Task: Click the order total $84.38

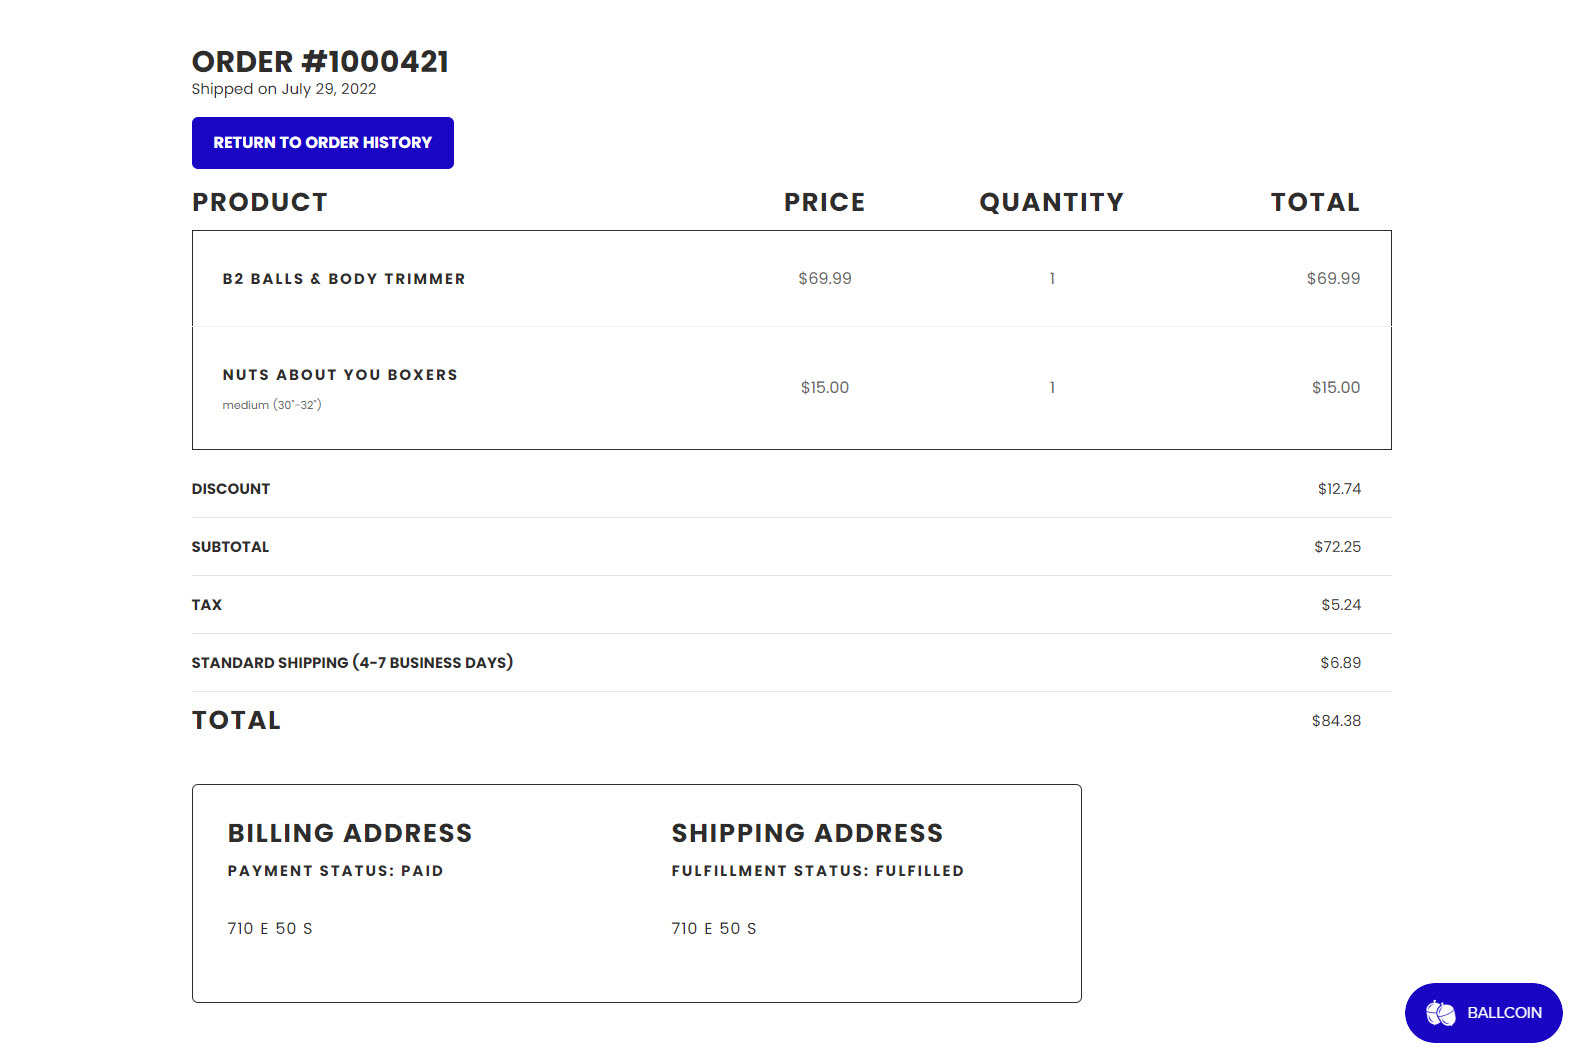Action: 1336,721
